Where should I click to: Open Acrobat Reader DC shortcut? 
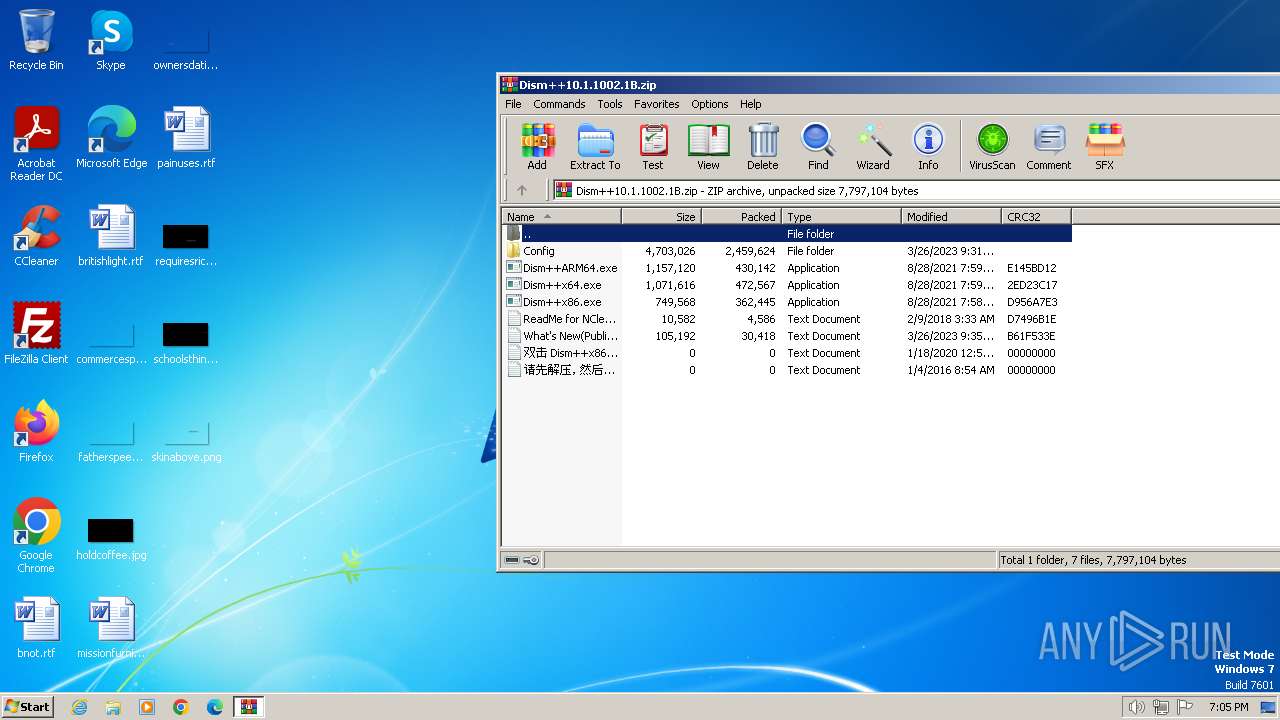pos(36,144)
